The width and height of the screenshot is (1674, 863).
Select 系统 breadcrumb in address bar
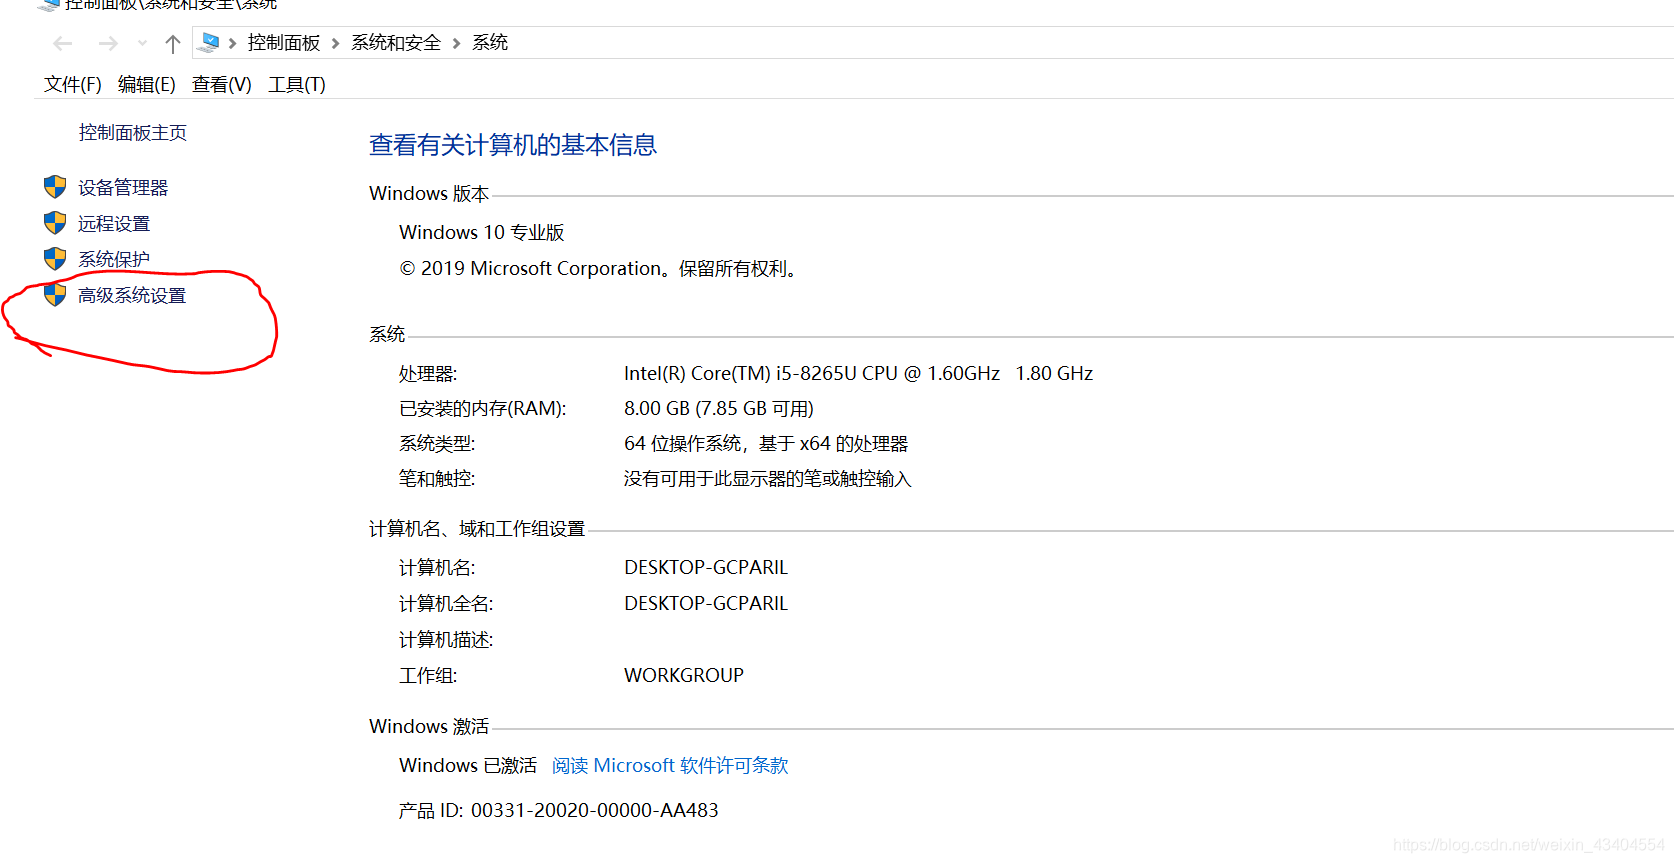490,42
